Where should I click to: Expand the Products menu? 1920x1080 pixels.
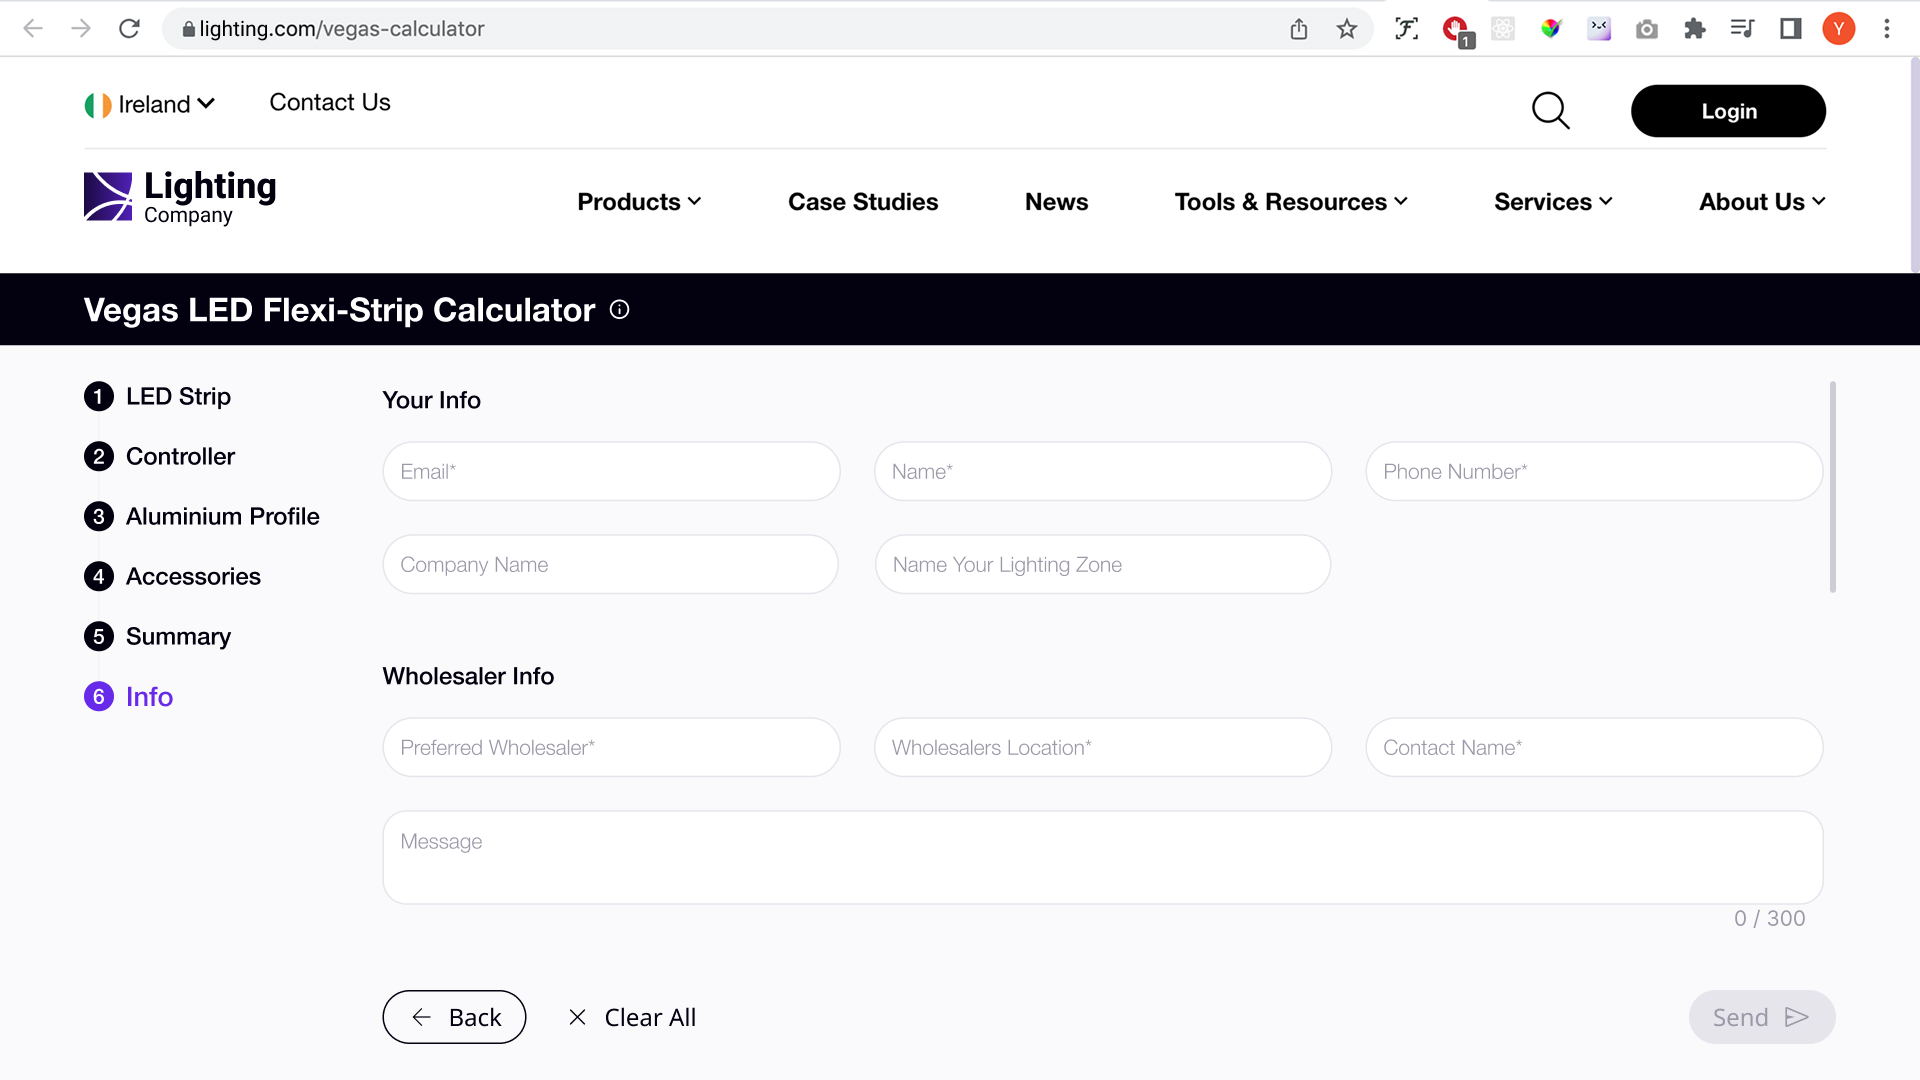coord(639,202)
